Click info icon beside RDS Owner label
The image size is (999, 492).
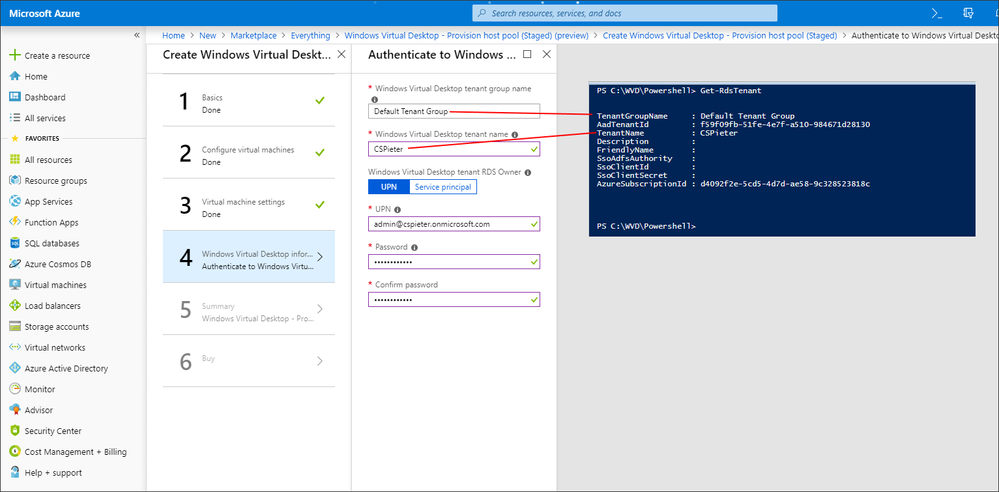coord(528,172)
